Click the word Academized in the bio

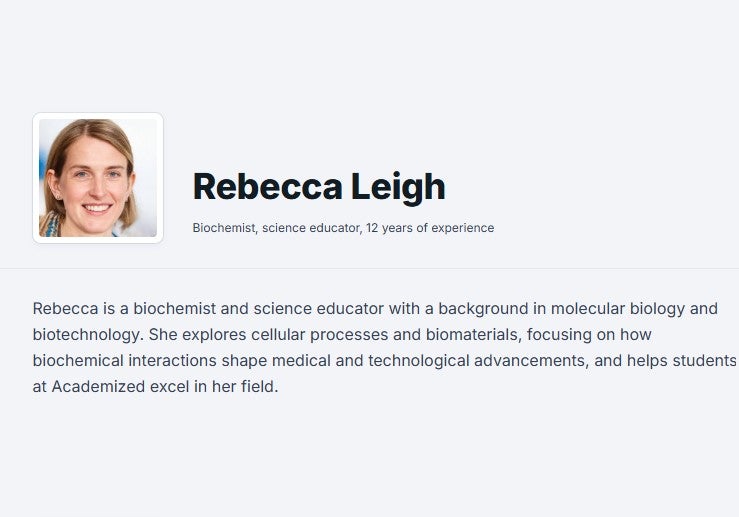98,386
